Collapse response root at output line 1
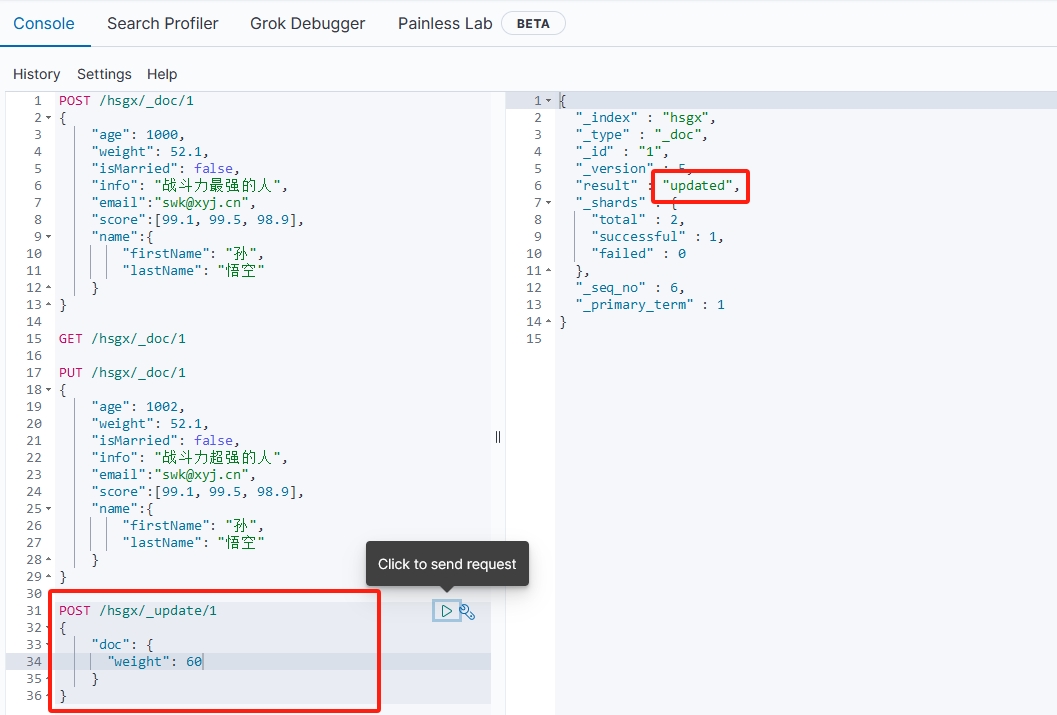 pyautogui.click(x=548, y=100)
